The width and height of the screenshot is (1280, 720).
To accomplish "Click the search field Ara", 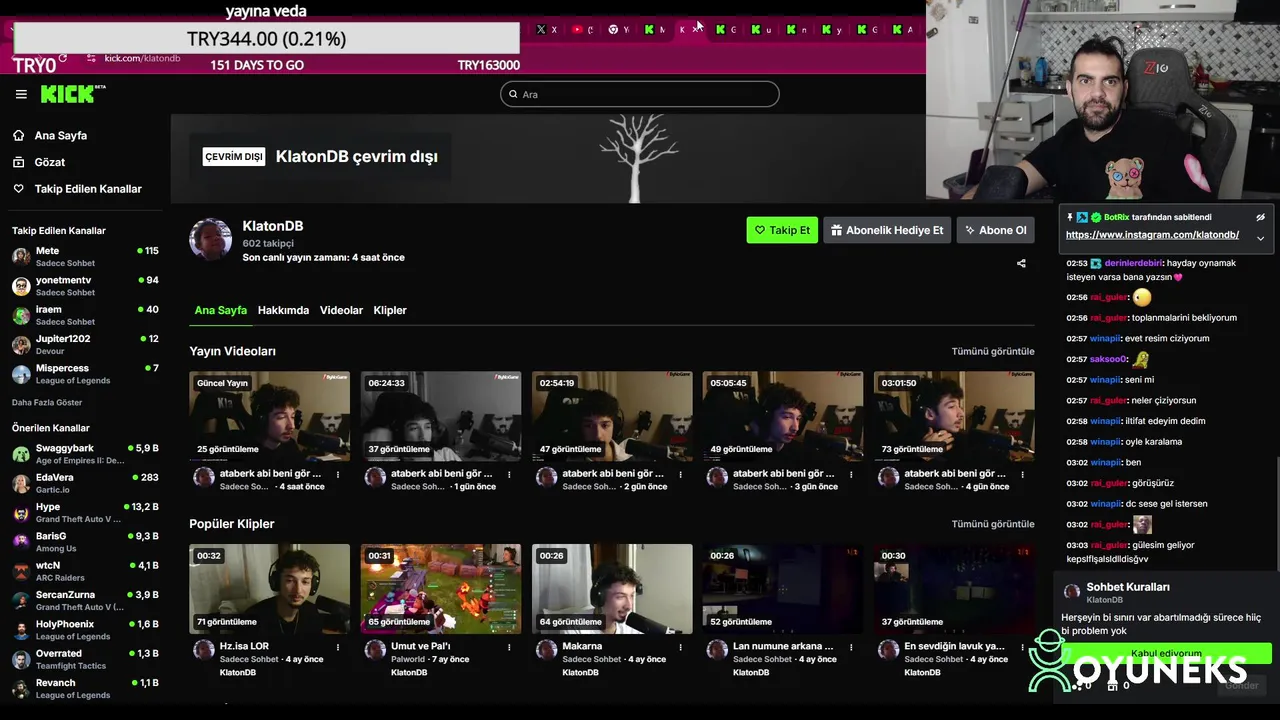I will pos(639,94).
